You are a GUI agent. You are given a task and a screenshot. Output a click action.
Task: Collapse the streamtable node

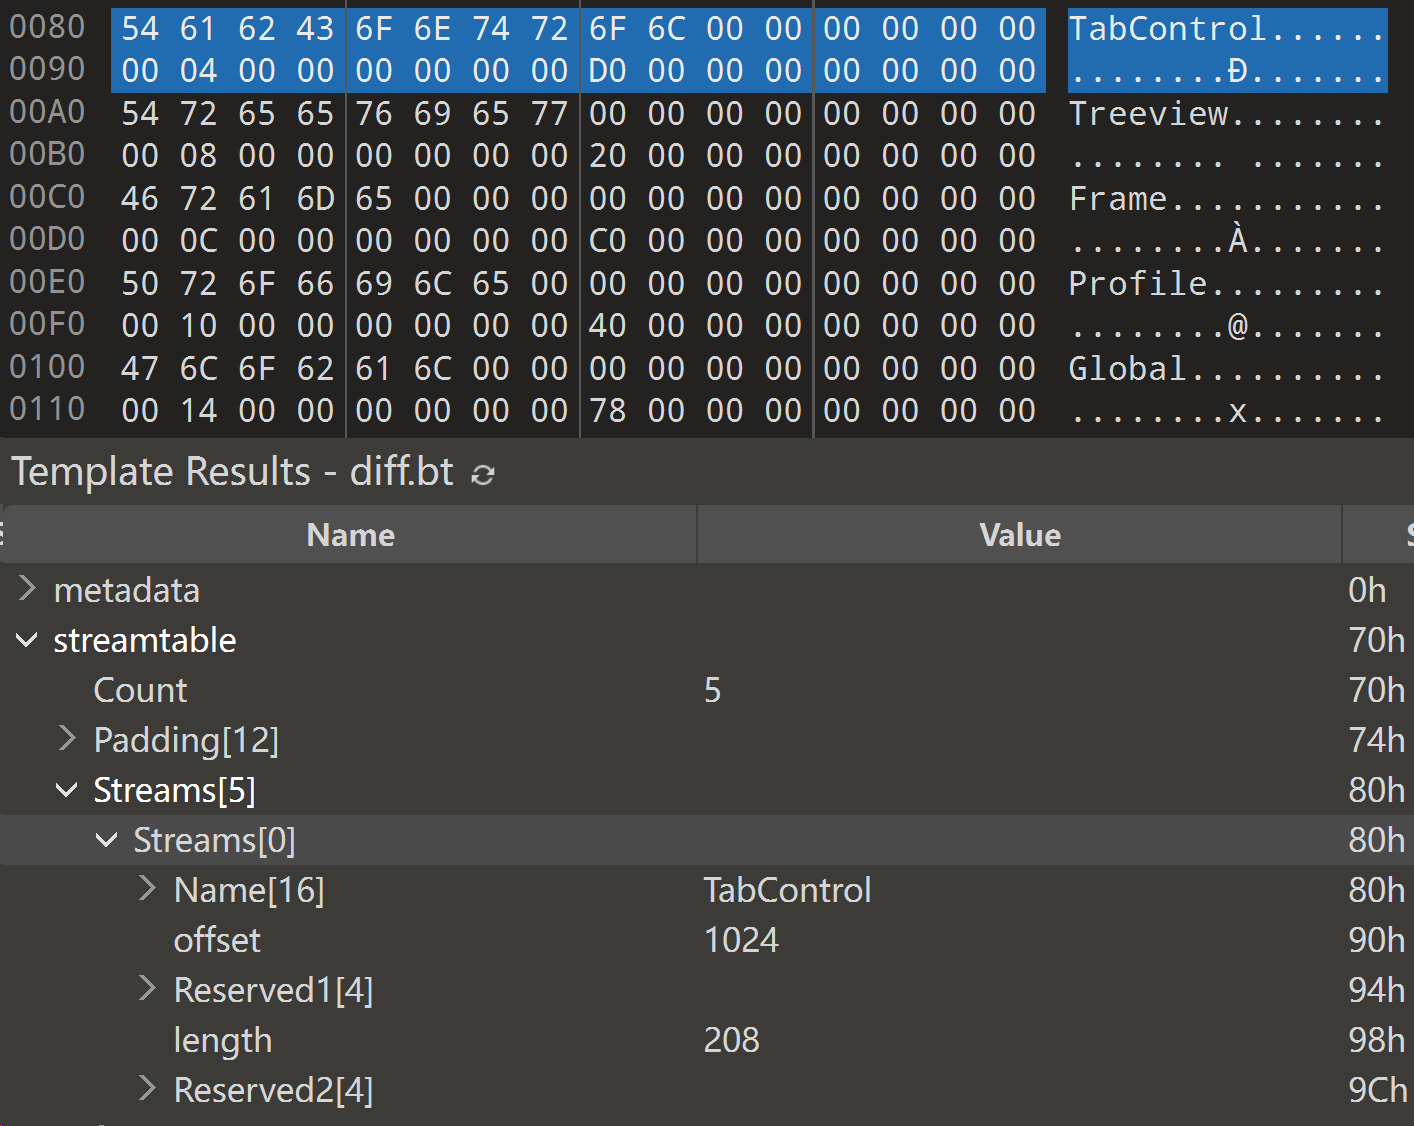click(27, 640)
